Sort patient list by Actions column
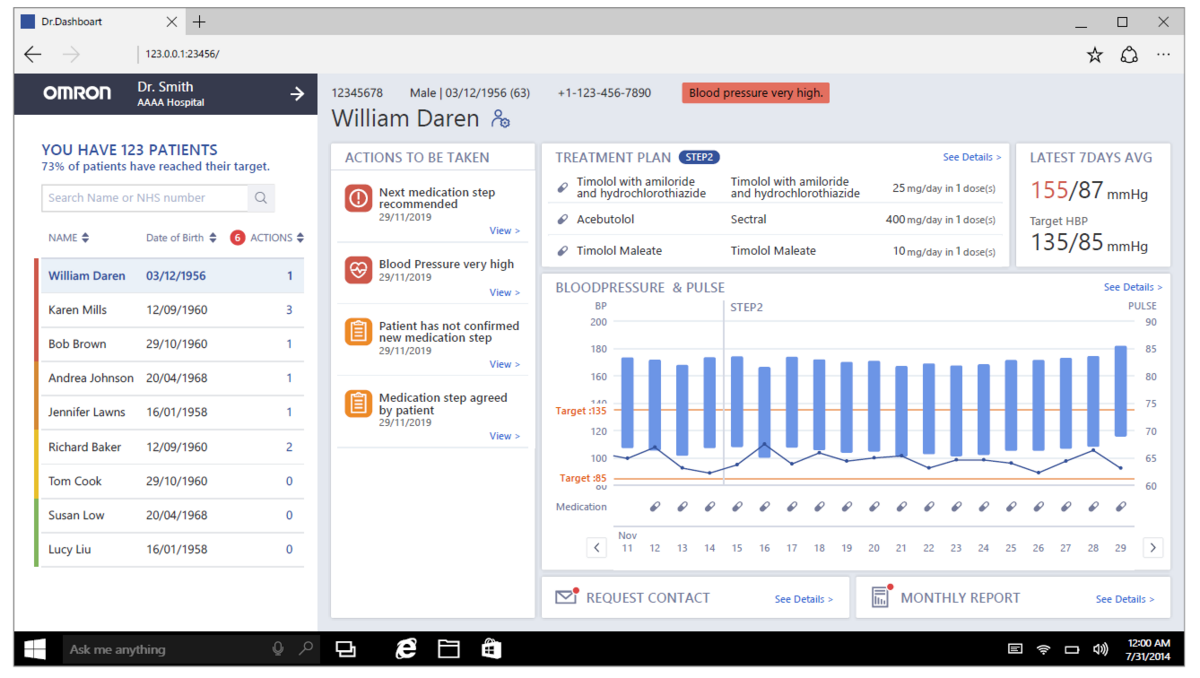Screen dimensions: 1200x678 click(x=276, y=238)
